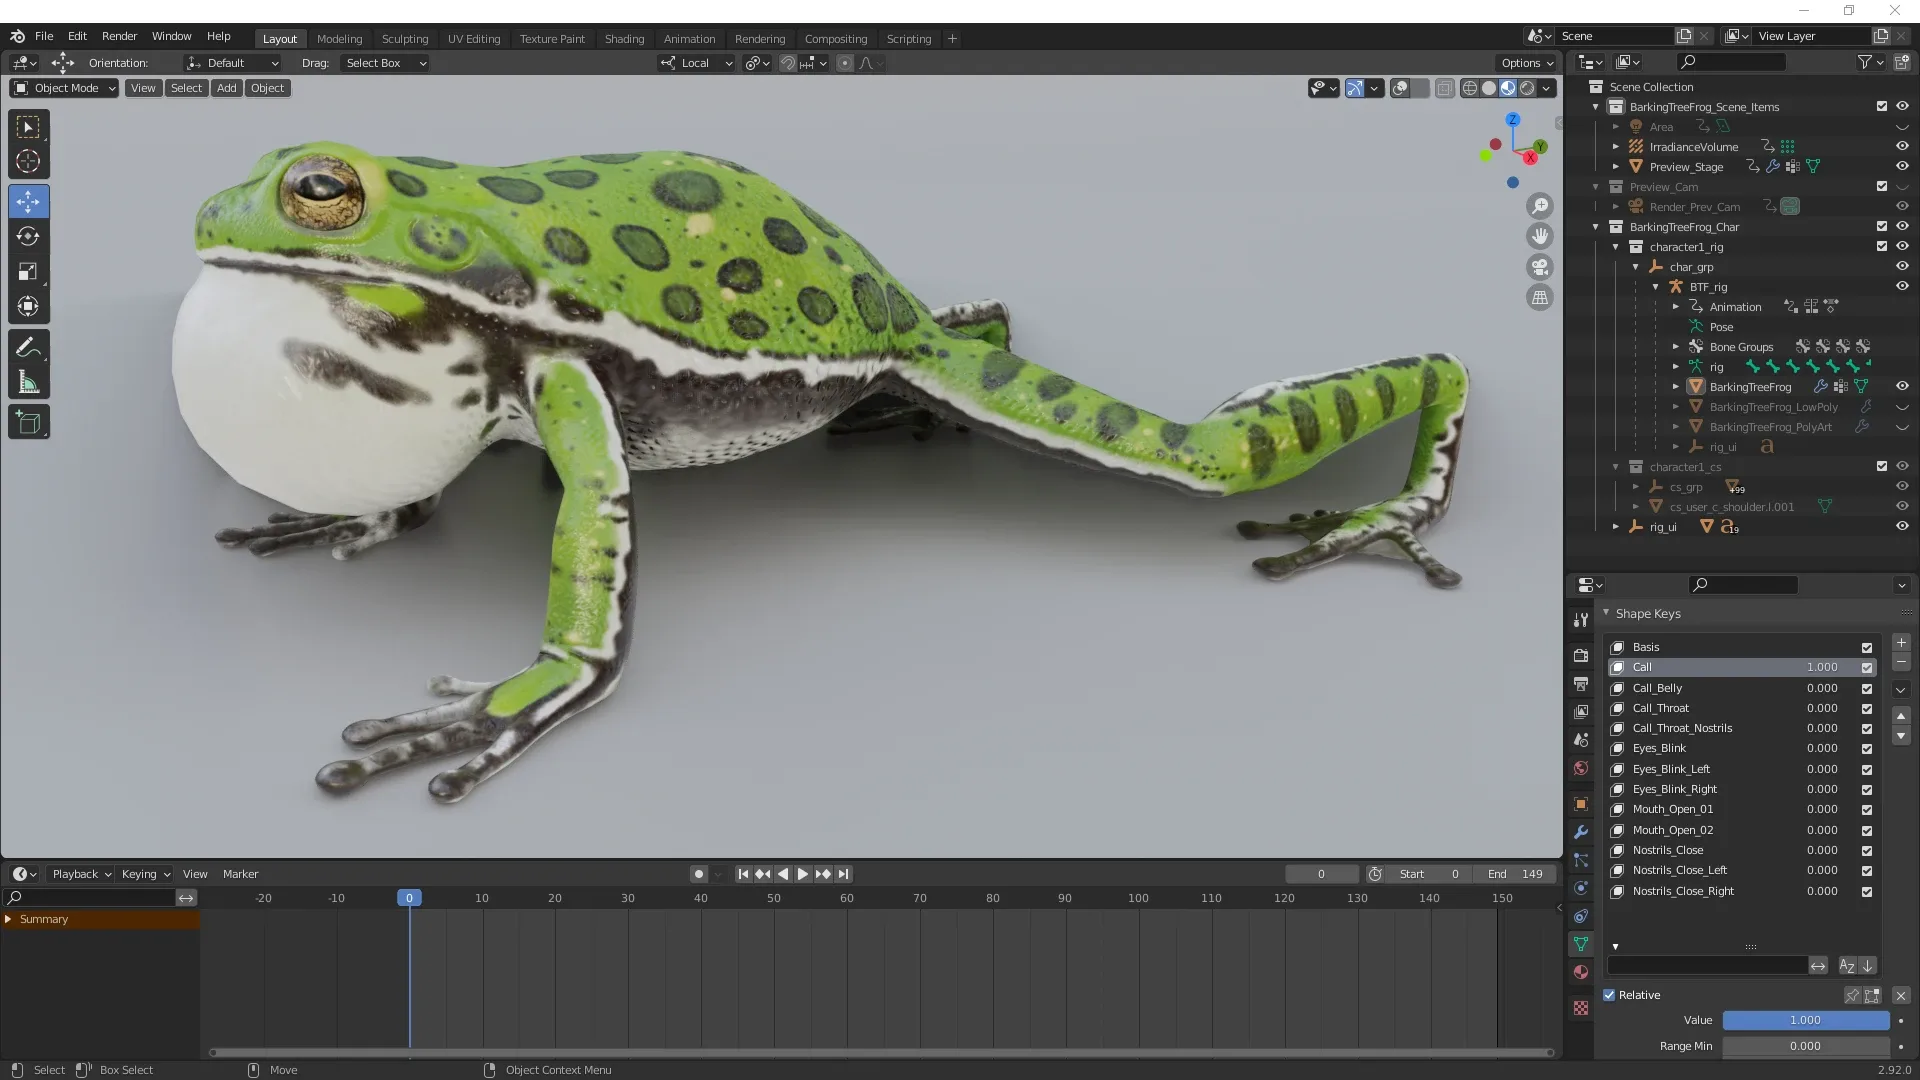Hide the rig_ui object eye icon
This screenshot has width=1920, height=1080.
pyautogui.click(x=1902, y=526)
